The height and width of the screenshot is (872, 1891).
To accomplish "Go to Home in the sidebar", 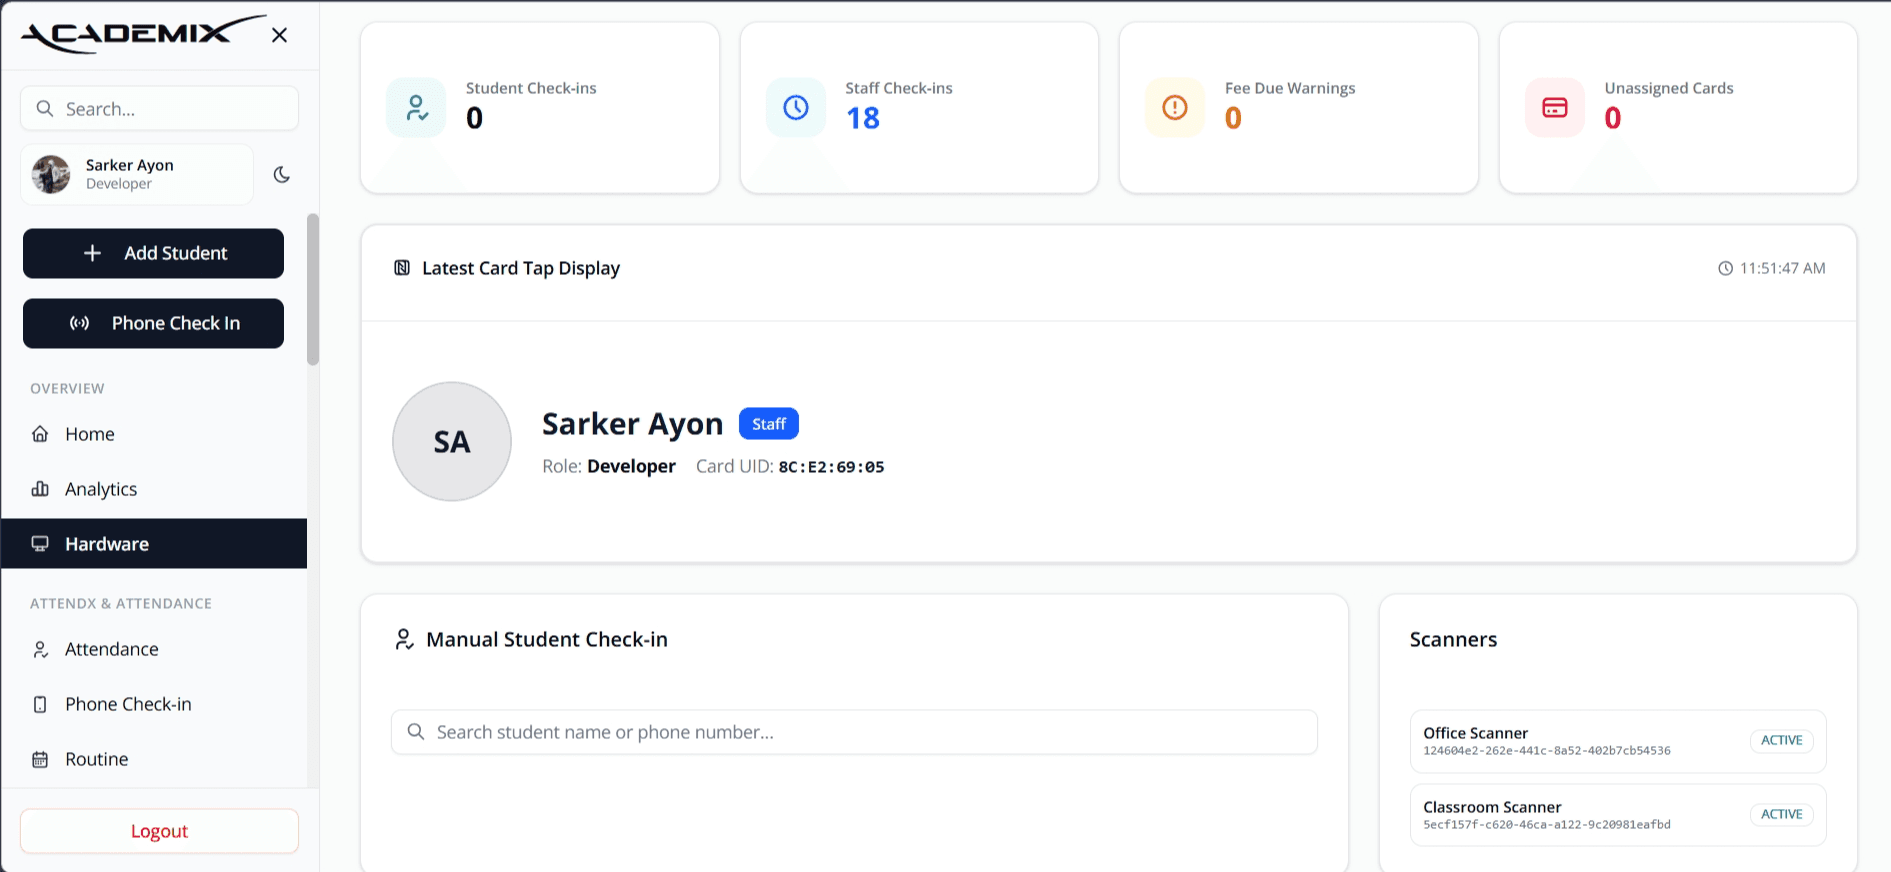I will (154, 434).
